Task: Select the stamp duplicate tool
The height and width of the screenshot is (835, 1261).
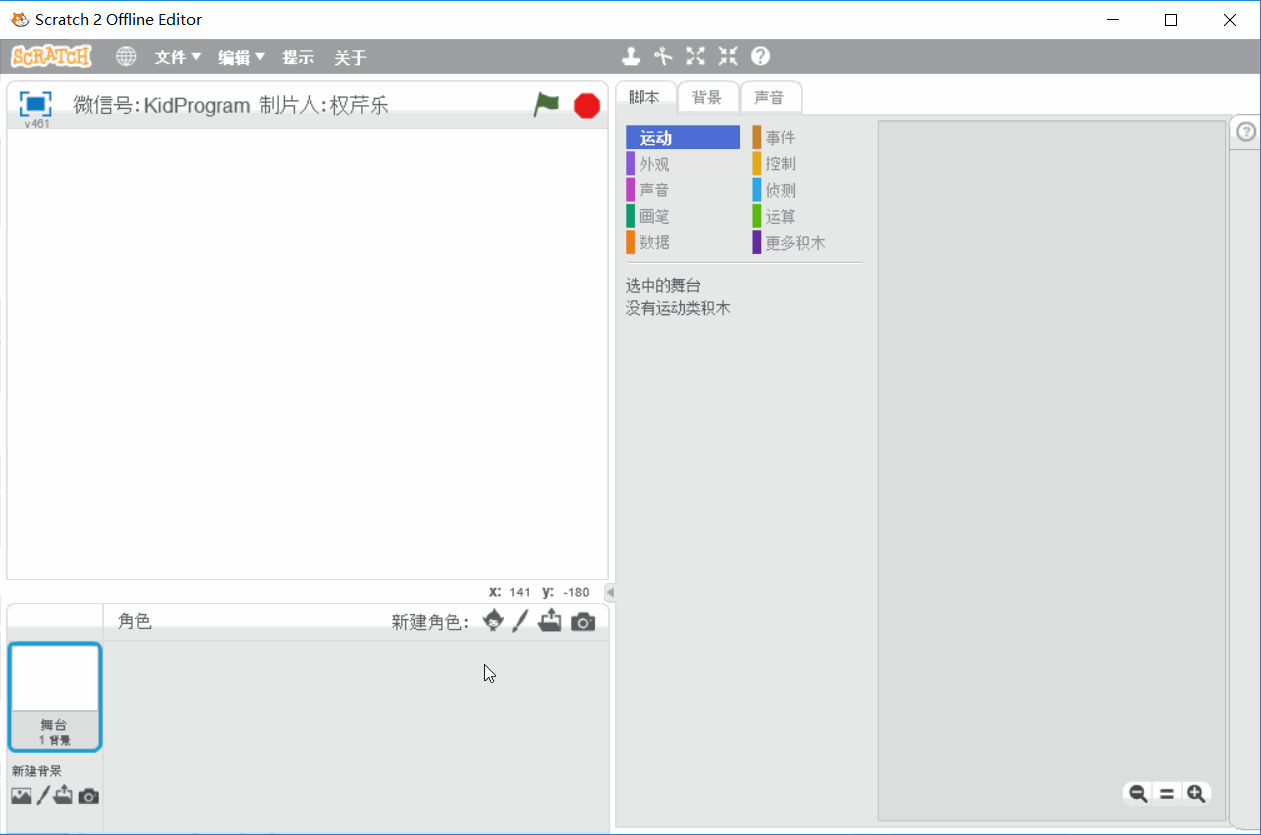Action: pos(631,56)
